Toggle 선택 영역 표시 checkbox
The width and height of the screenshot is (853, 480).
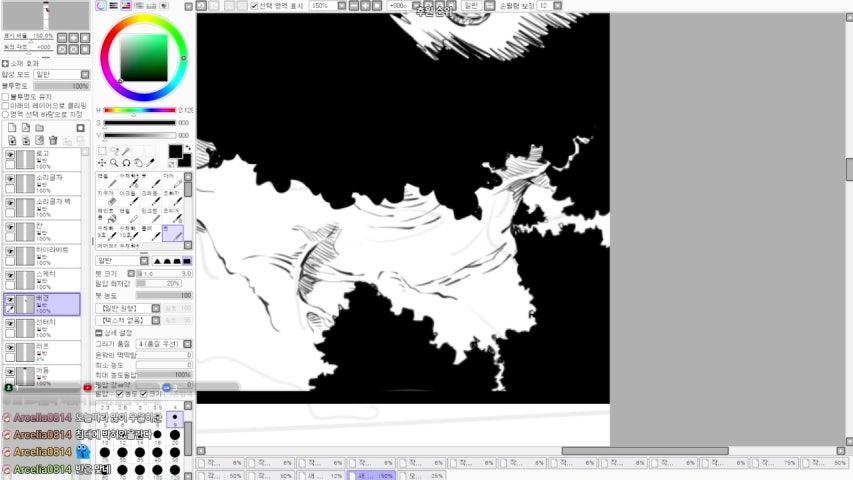pos(254,5)
